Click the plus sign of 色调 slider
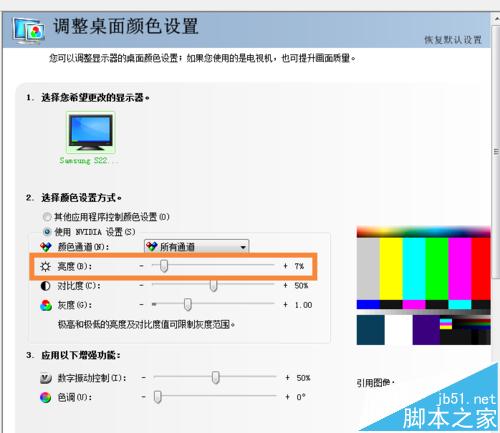 tap(287, 397)
